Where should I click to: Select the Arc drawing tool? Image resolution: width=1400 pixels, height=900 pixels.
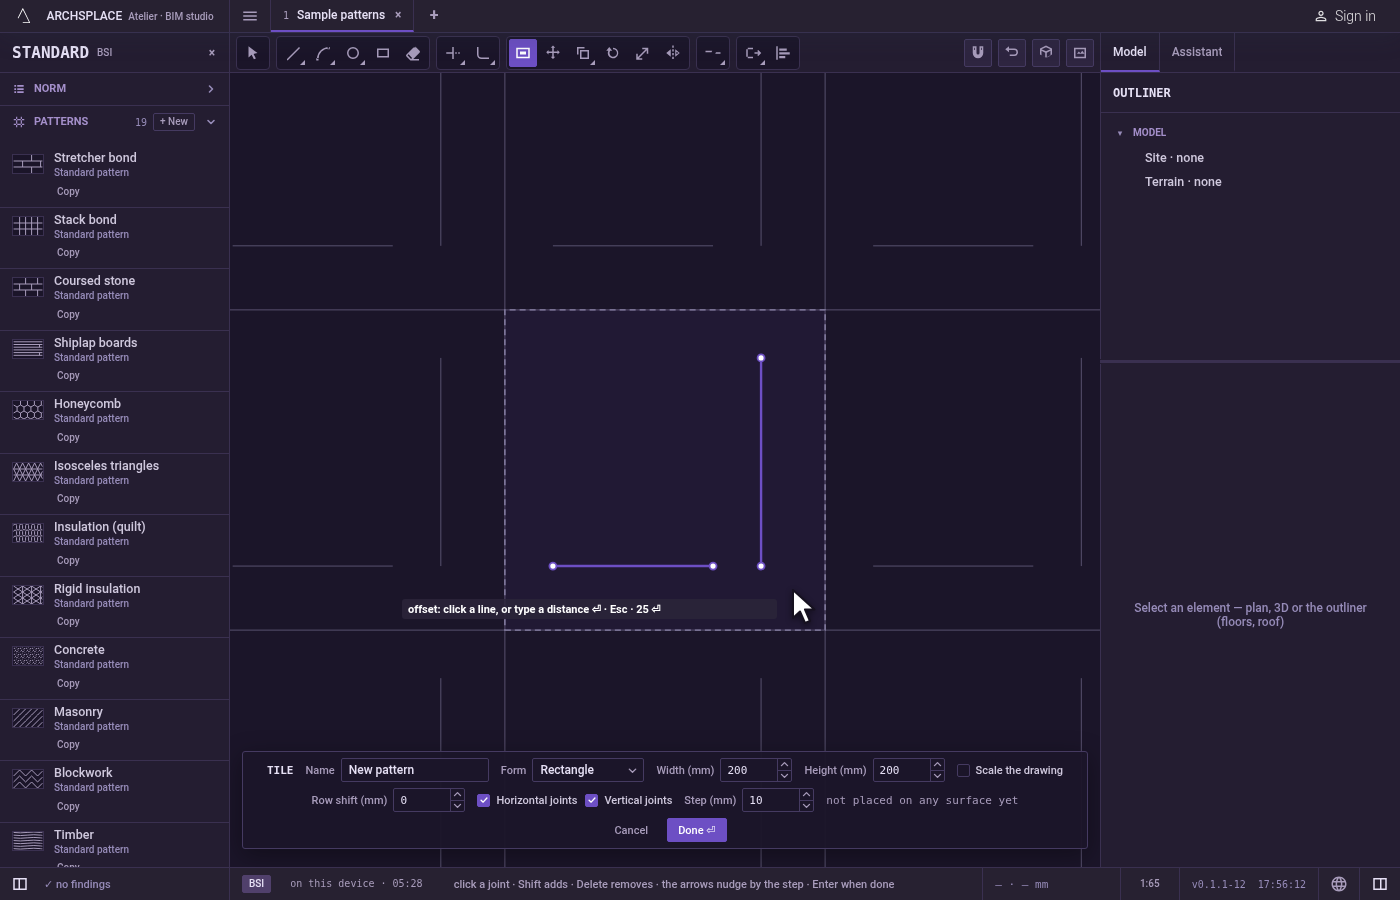tap(323, 53)
